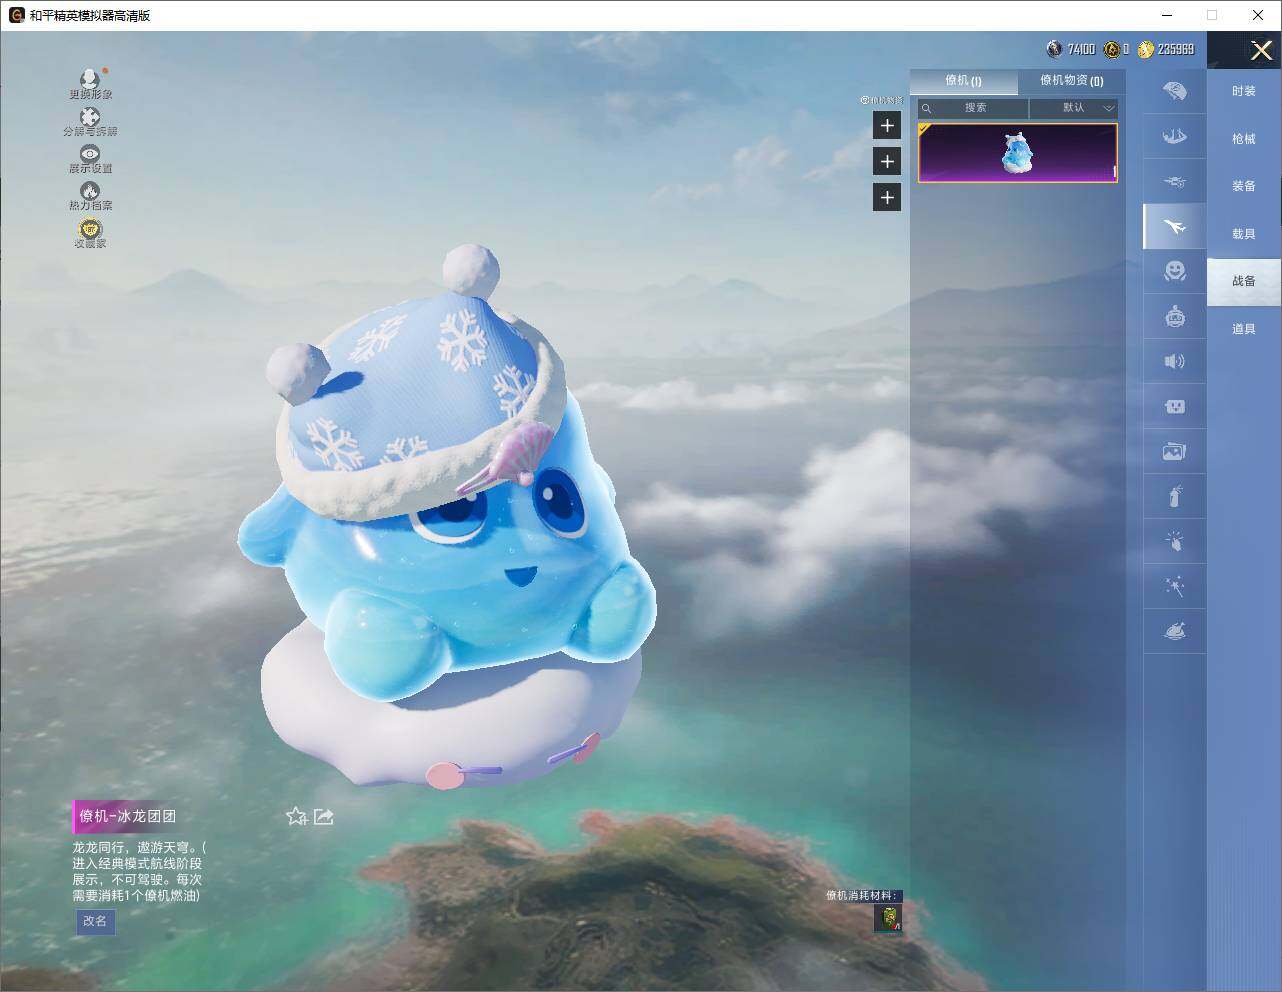Select the airplane wingman category icon

(x=1175, y=226)
